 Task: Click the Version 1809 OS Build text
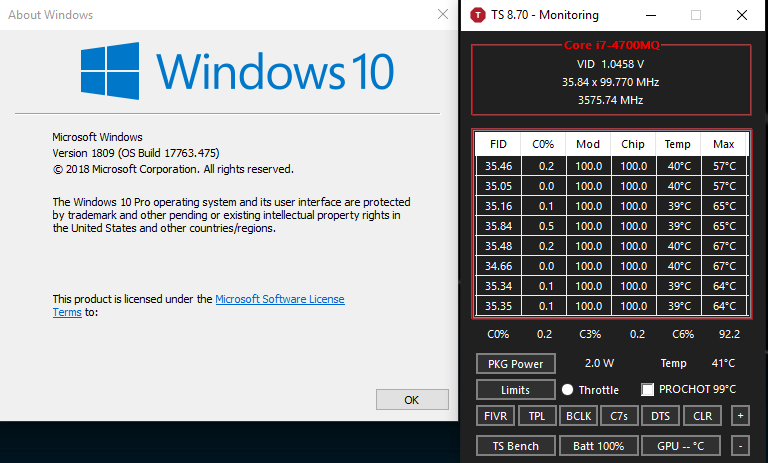click(136, 153)
